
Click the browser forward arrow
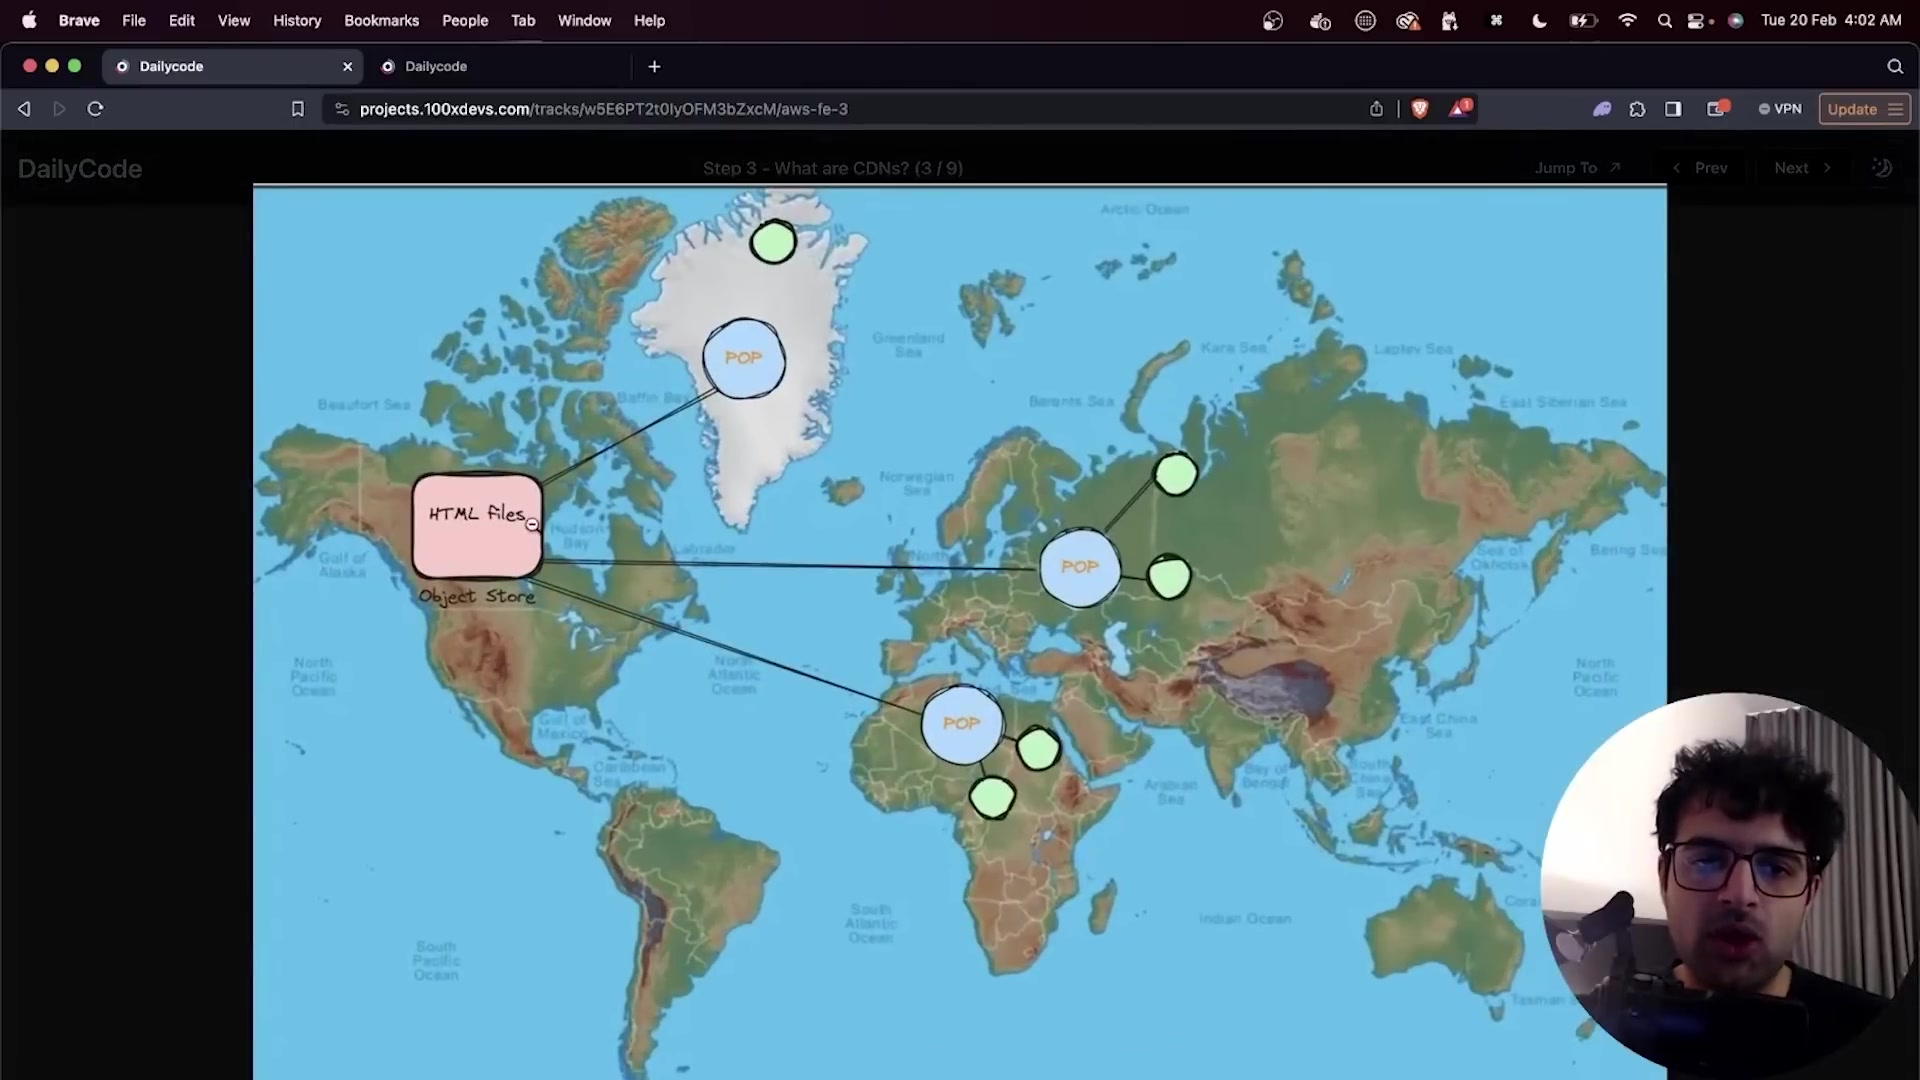[59, 109]
